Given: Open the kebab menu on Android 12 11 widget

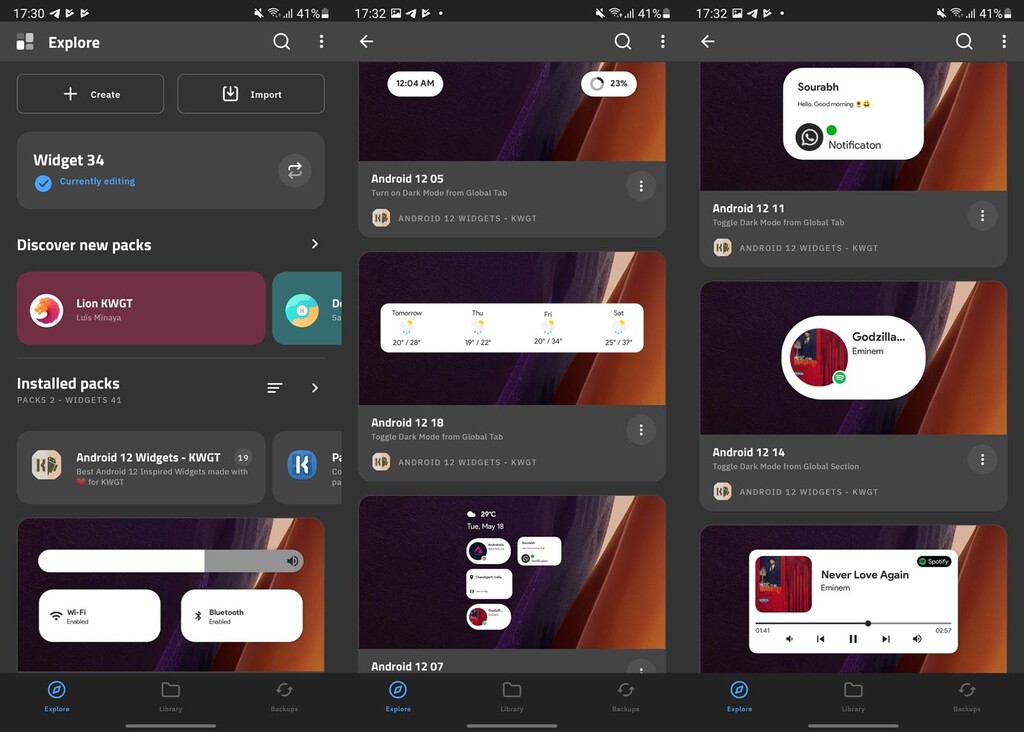Looking at the screenshot, I should (982, 215).
